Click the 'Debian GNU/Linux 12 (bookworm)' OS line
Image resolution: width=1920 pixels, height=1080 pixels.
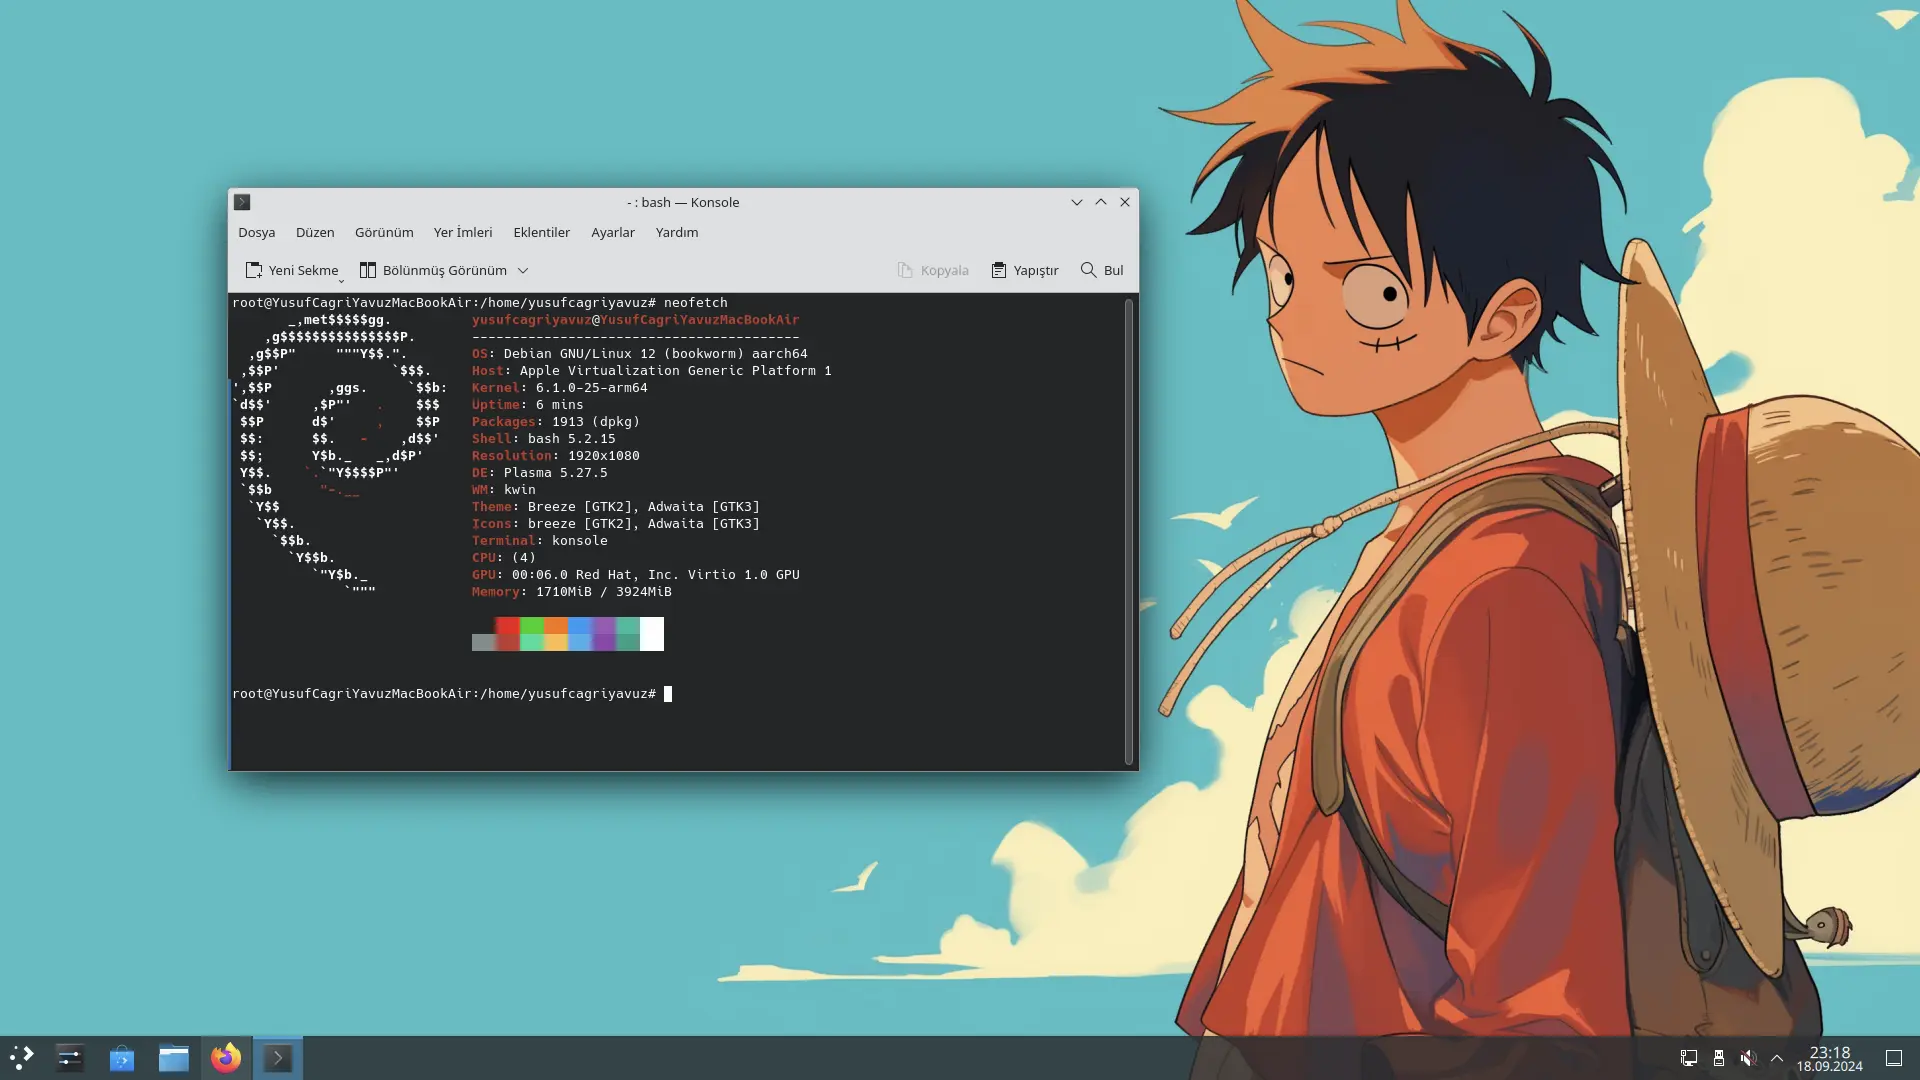point(640,354)
